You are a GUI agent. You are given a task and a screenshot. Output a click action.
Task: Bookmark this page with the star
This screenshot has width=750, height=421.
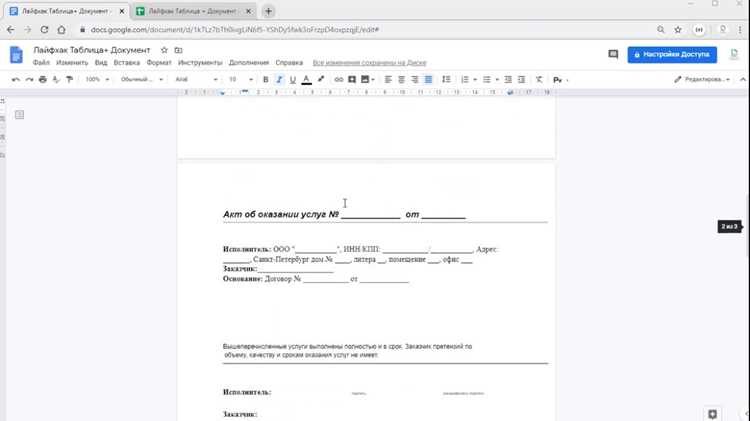pyautogui.click(x=678, y=30)
